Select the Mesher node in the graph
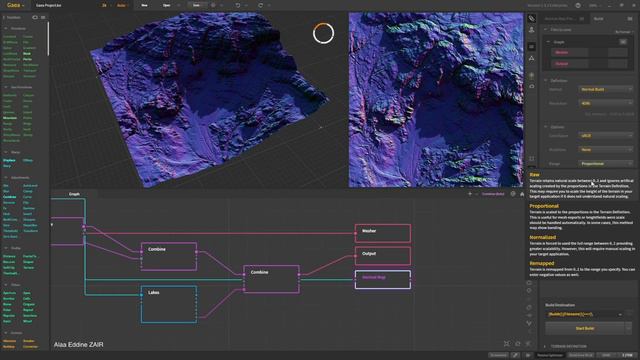This screenshot has height=360, width=640. (x=383, y=233)
